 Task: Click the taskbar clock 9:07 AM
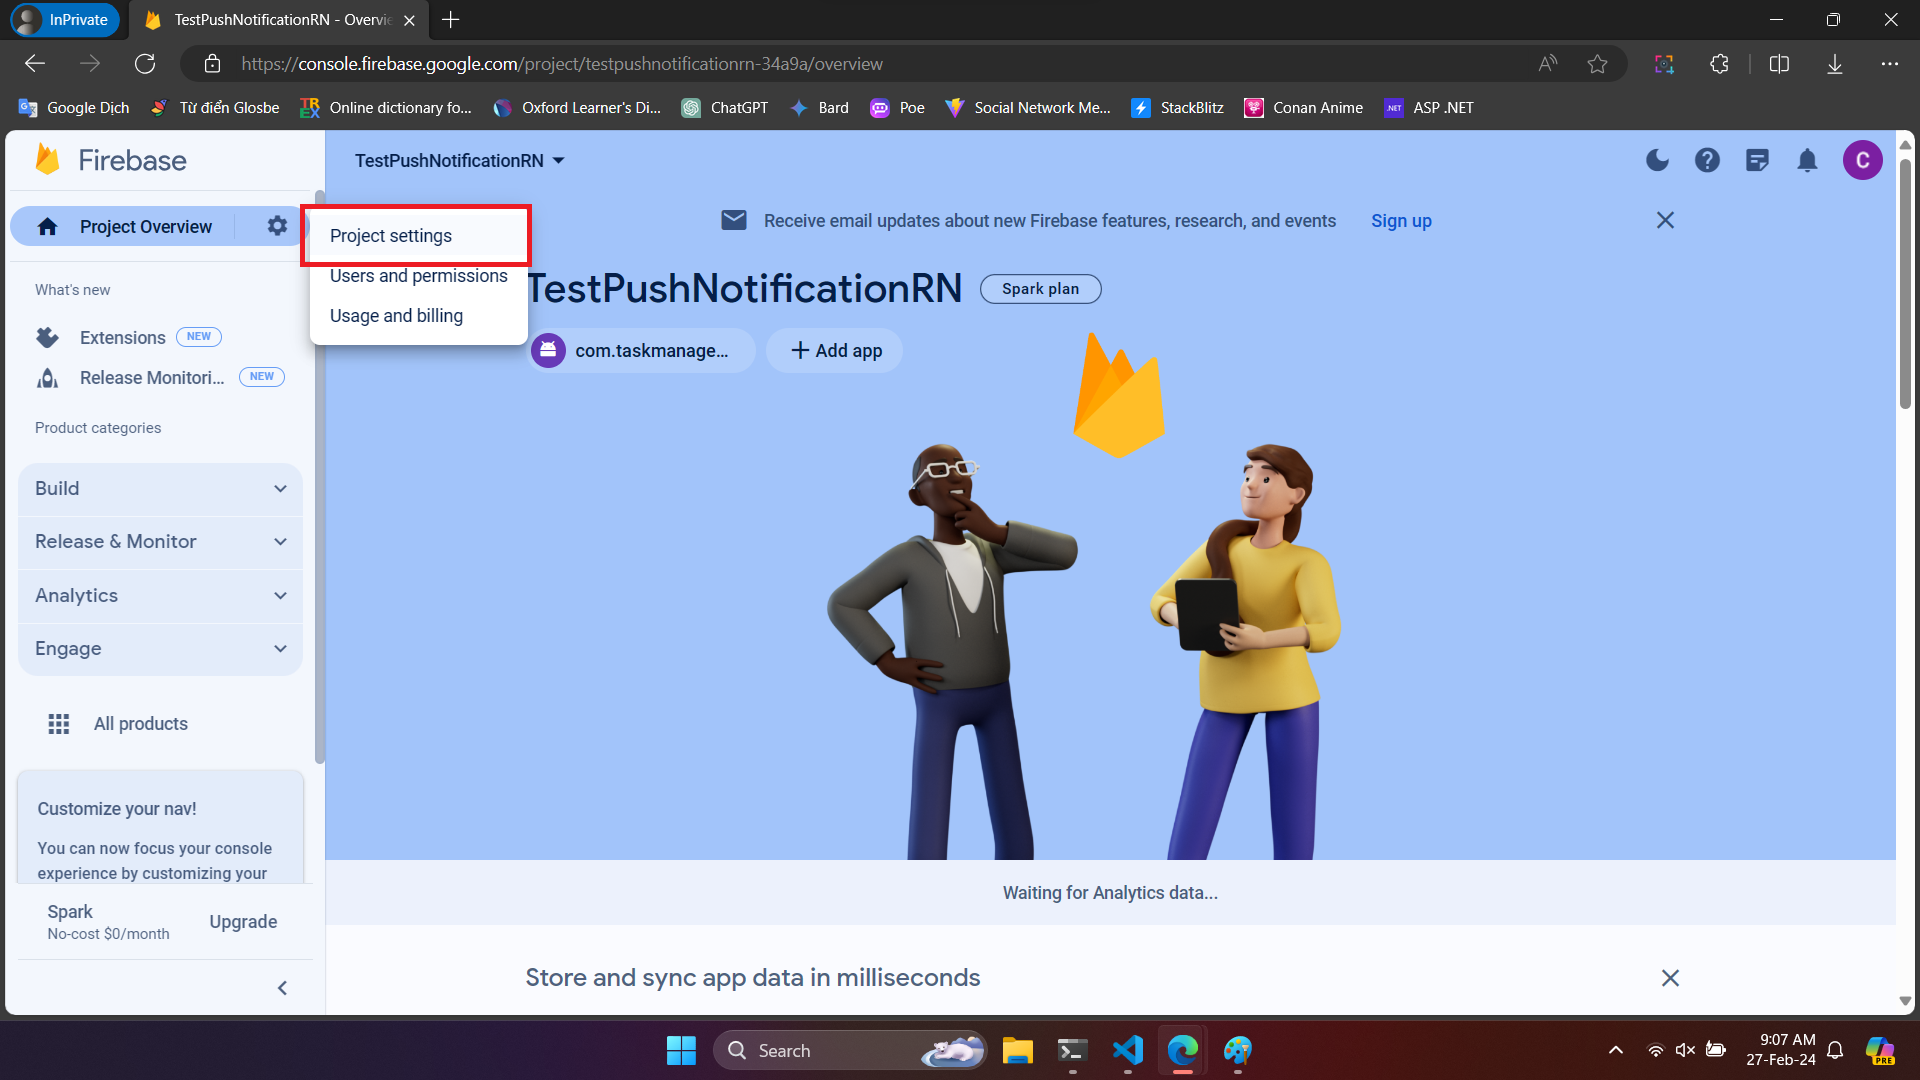click(x=1781, y=1050)
